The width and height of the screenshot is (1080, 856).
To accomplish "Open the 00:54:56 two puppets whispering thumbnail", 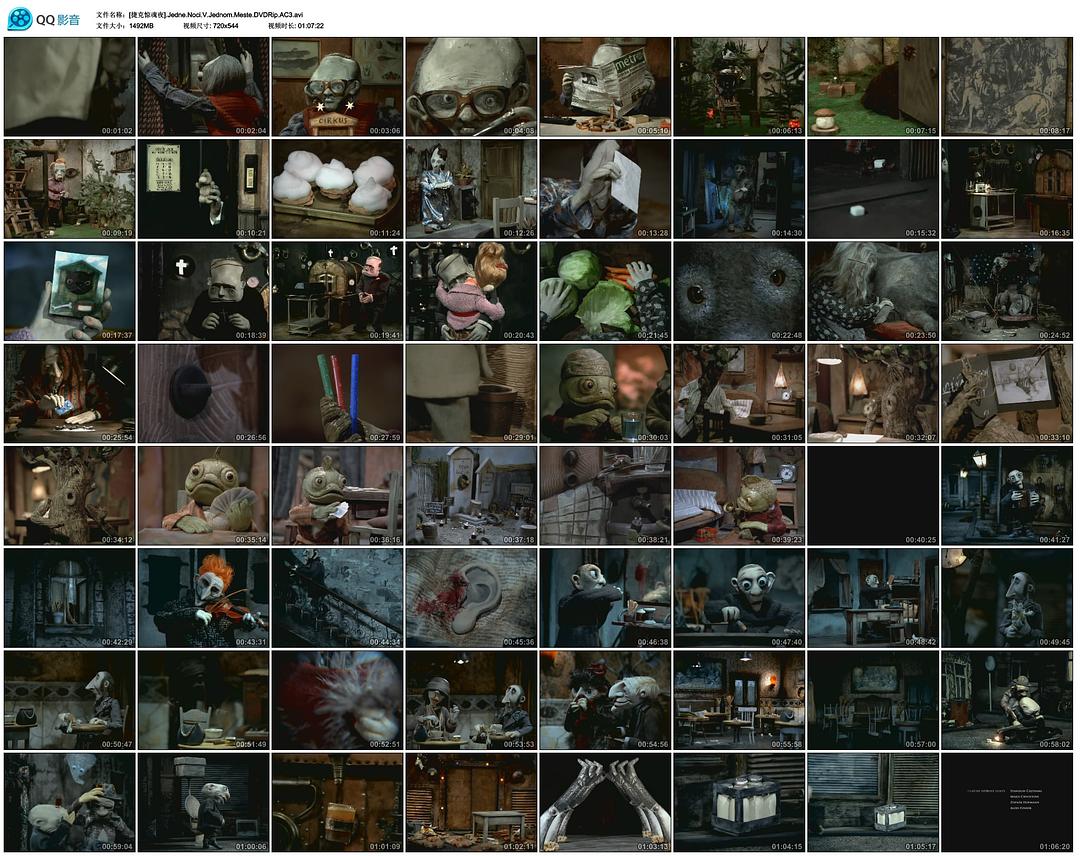I will 605,700.
